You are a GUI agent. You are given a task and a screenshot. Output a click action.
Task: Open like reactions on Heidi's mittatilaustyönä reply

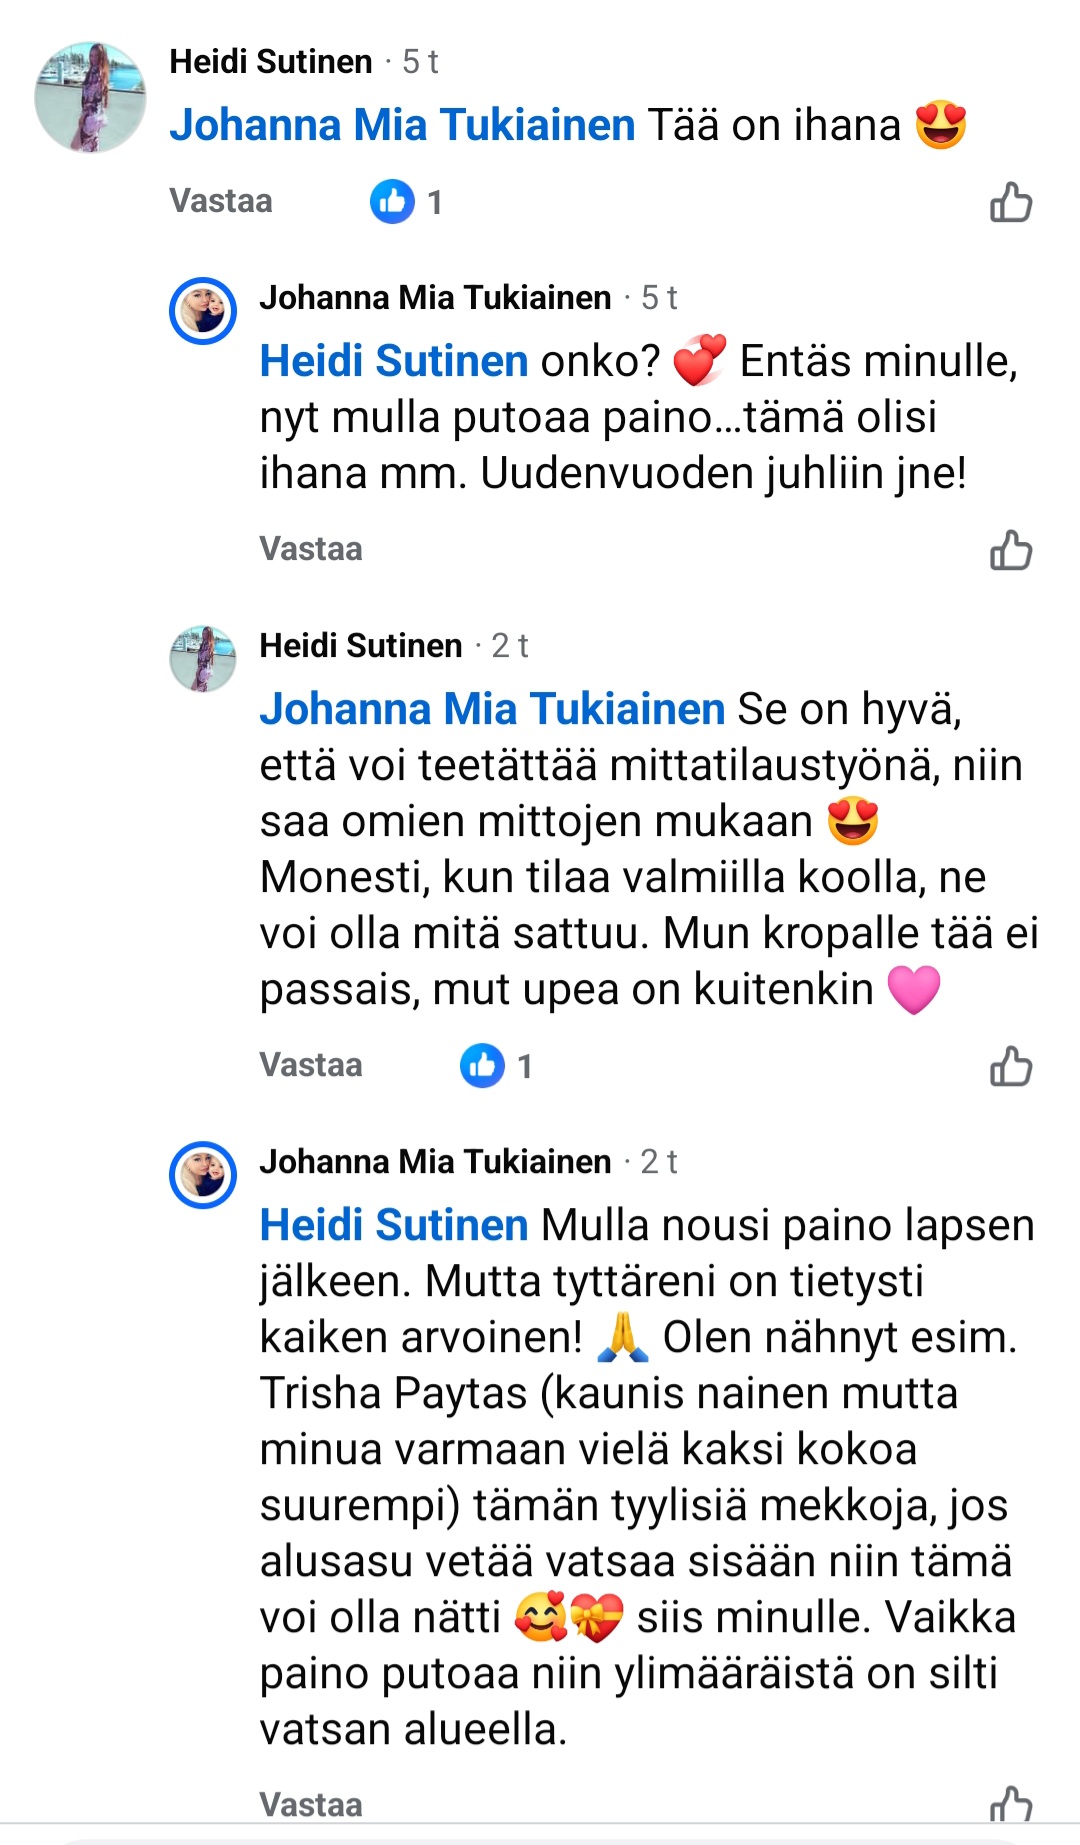click(x=496, y=1066)
